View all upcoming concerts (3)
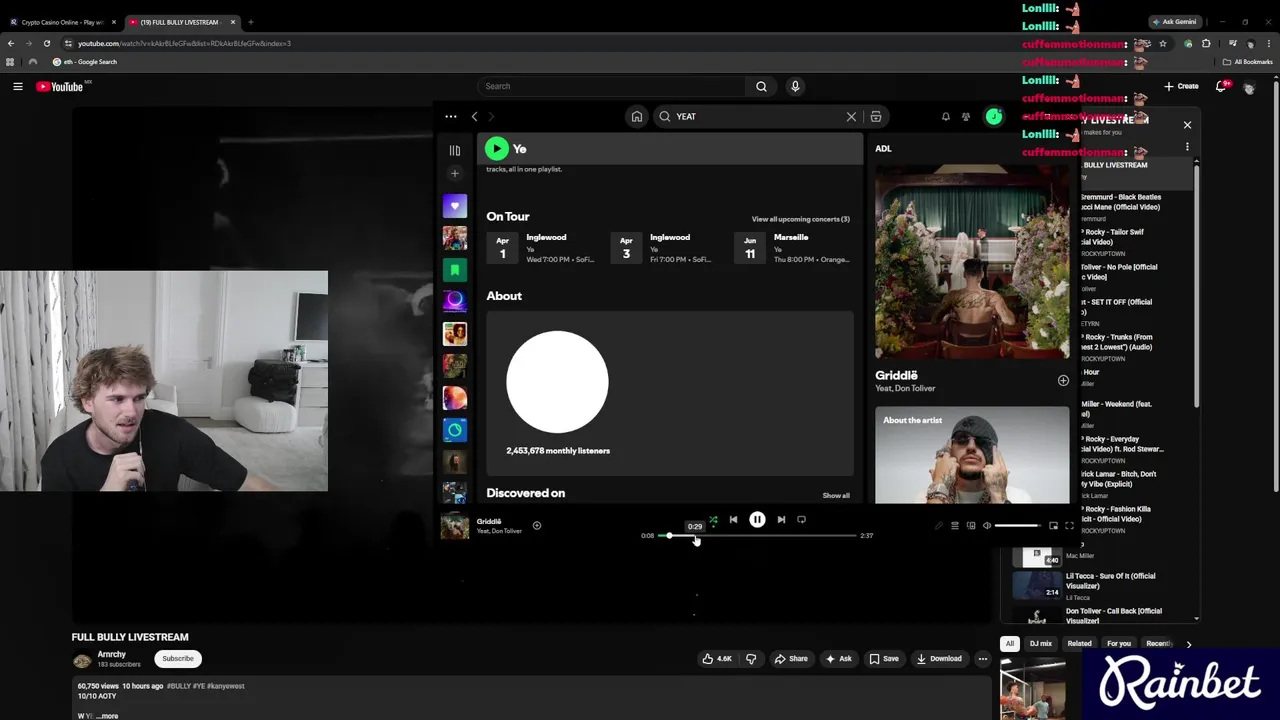The image size is (1280, 720). coord(800,219)
